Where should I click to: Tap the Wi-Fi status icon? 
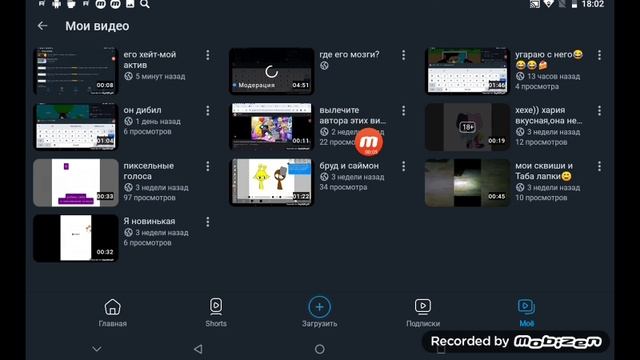549,4
